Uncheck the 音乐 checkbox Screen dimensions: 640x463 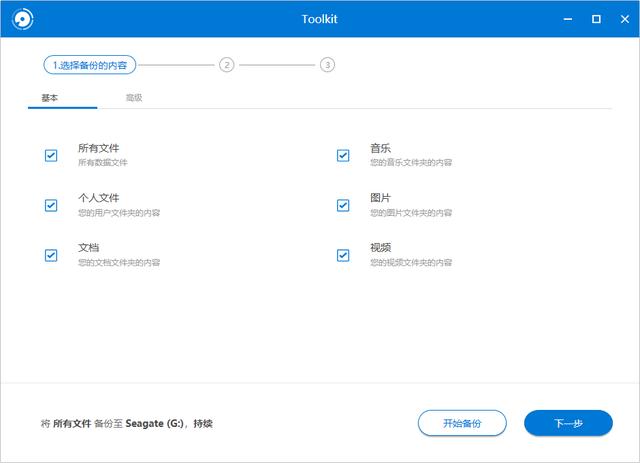point(343,155)
